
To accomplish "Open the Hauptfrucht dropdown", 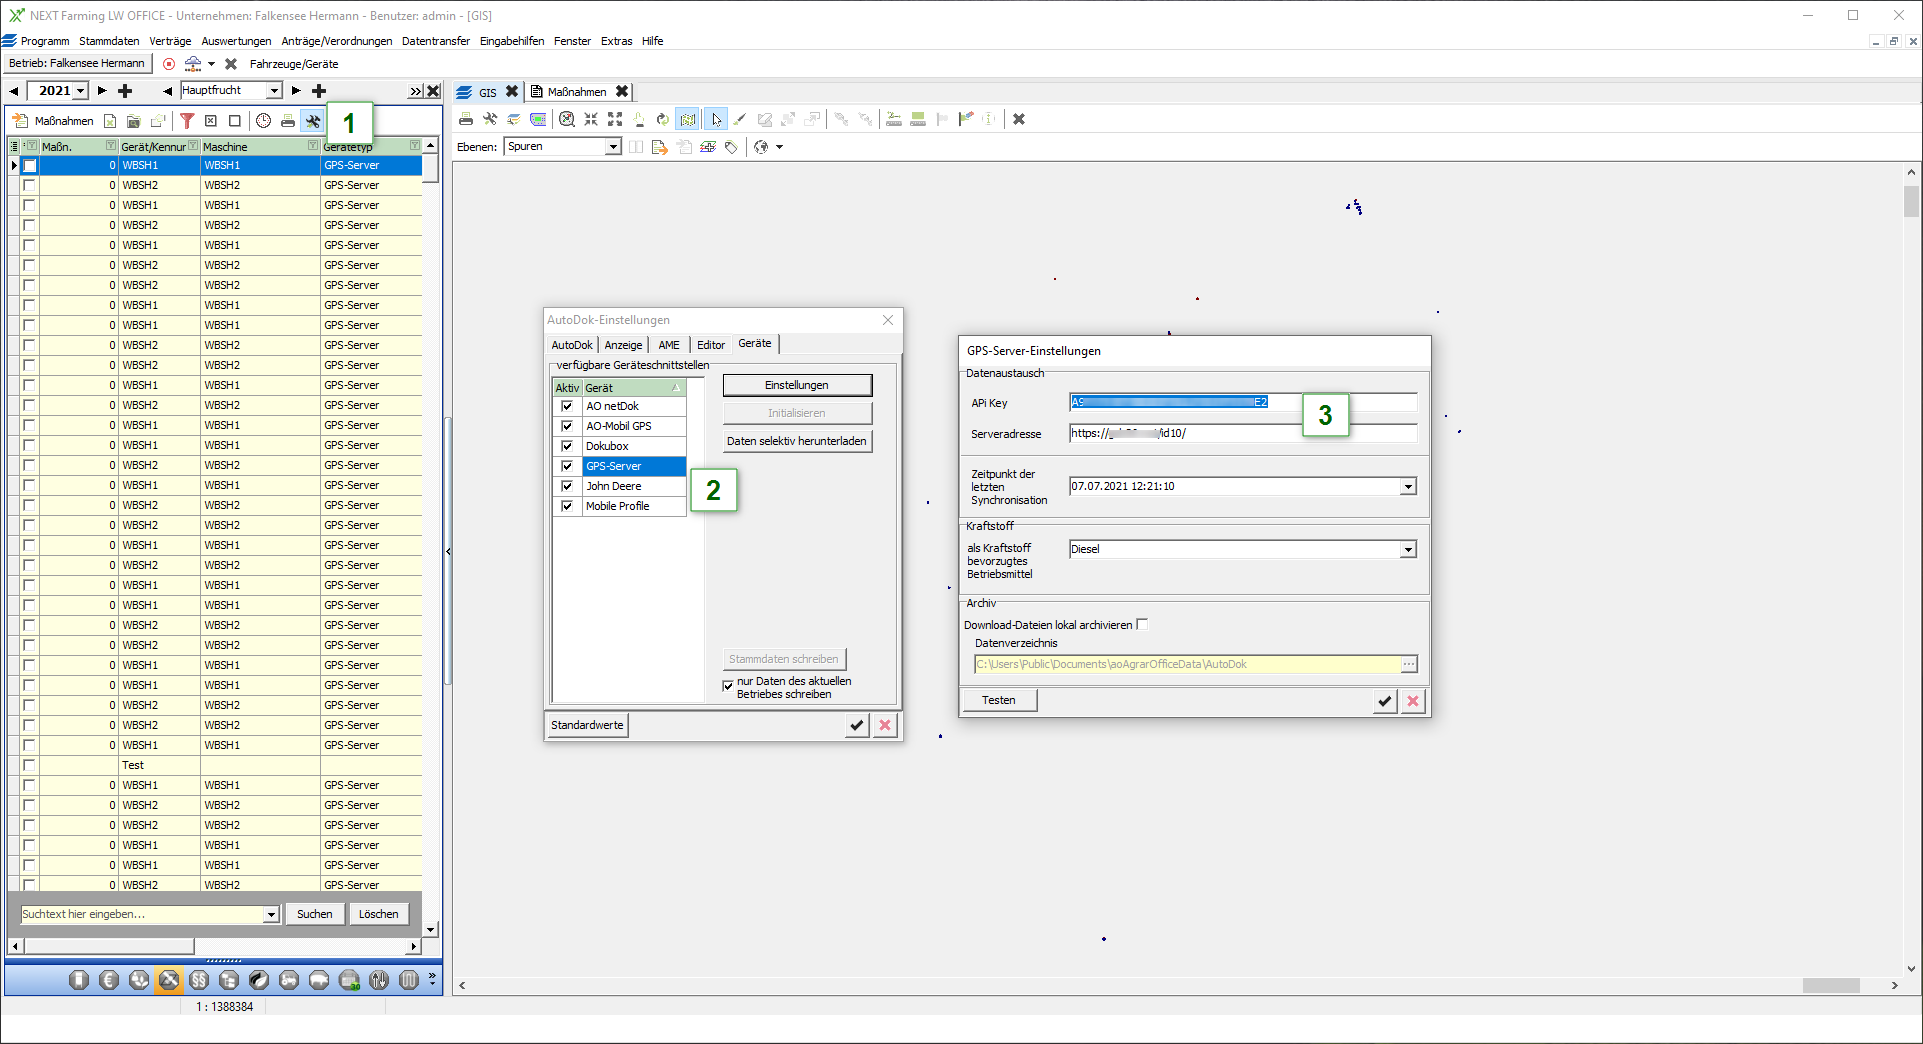I will [x=273, y=91].
